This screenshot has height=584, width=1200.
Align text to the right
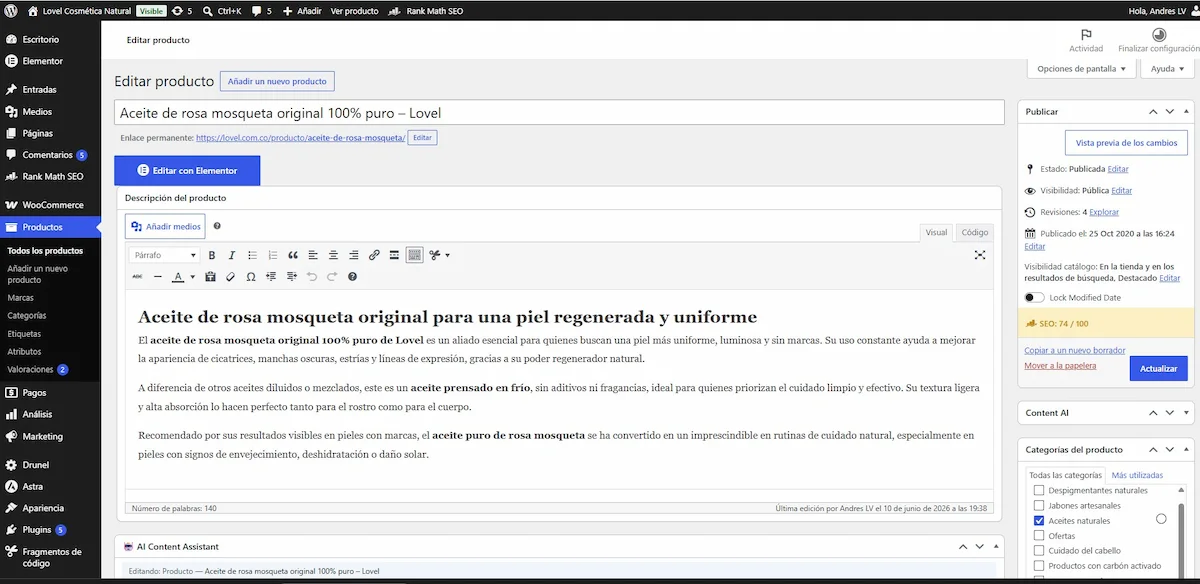click(x=354, y=255)
